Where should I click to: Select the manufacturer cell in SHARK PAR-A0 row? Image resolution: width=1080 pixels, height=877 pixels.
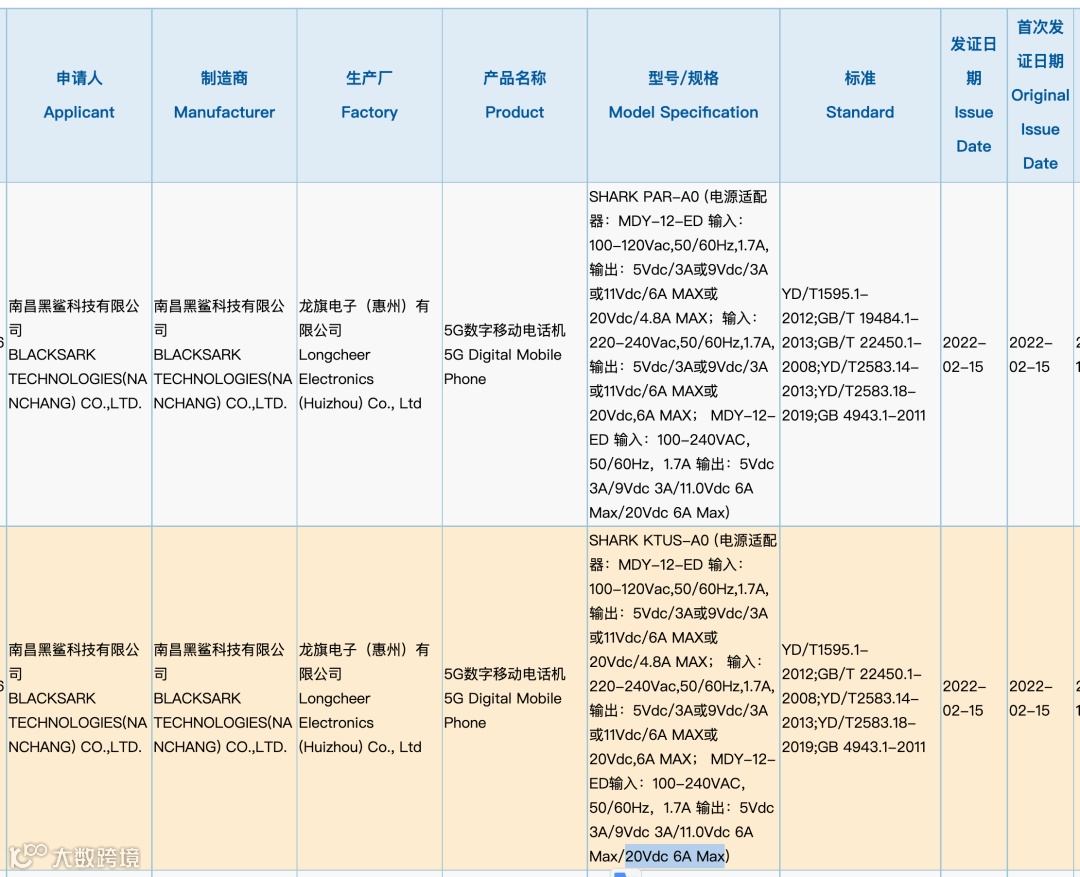pos(225,354)
